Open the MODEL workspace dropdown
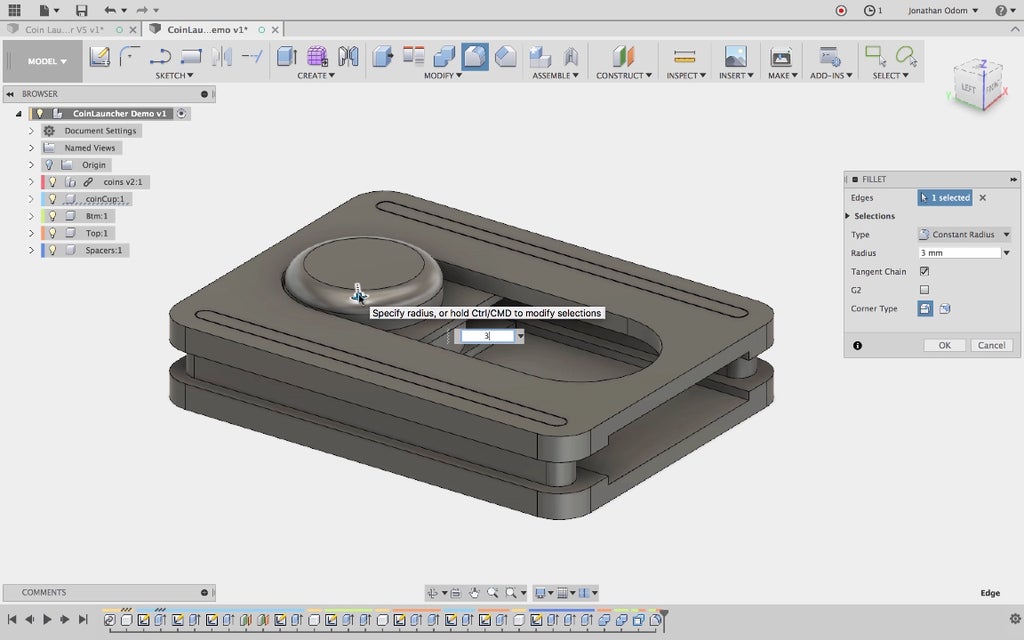The height and width of the screenshot is (640, 1024). coord(47,61)
